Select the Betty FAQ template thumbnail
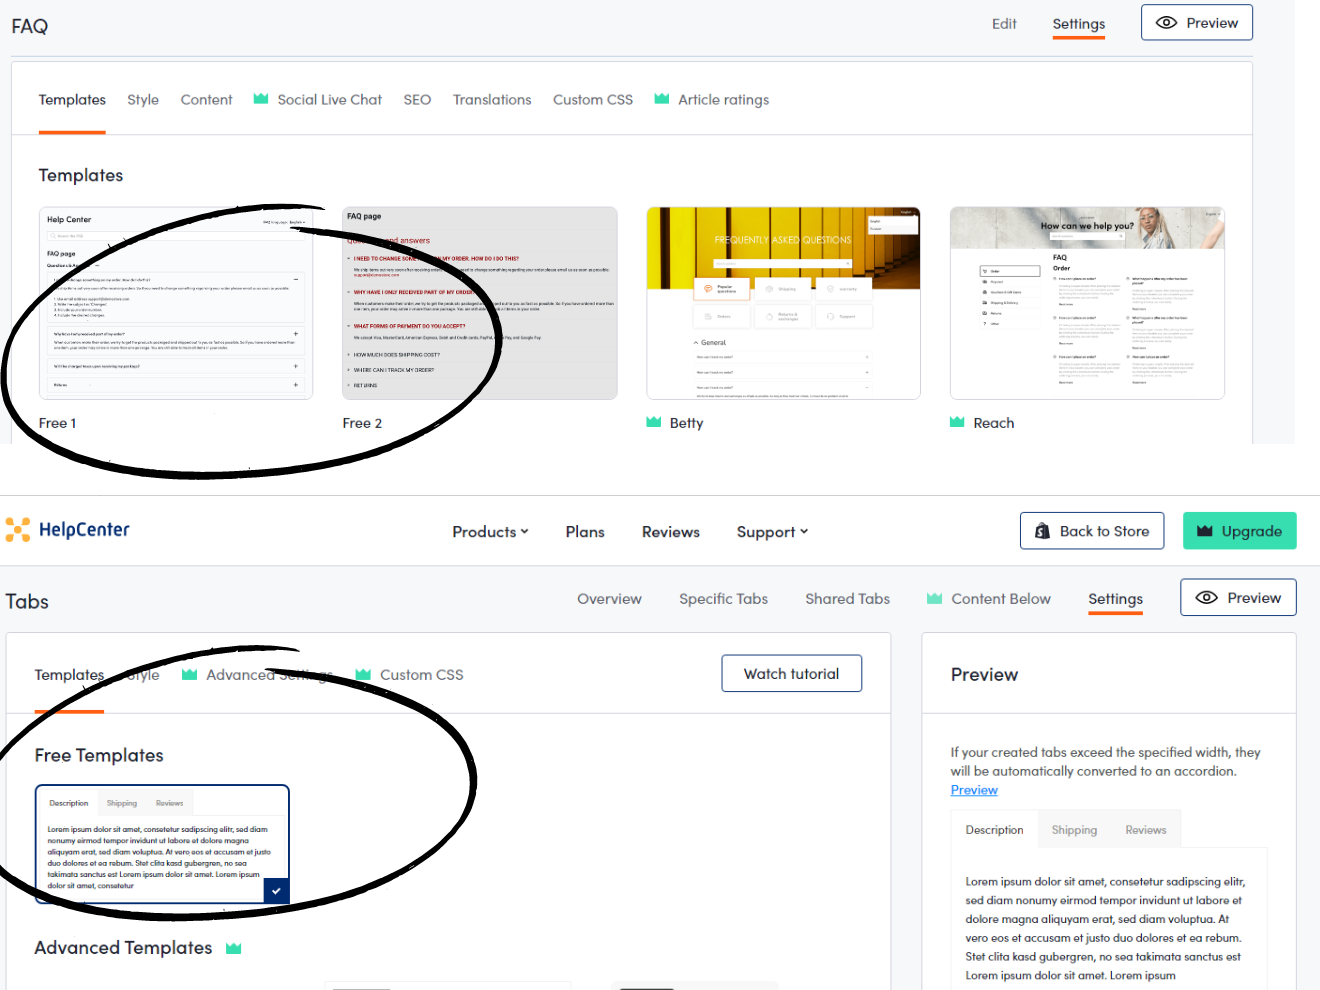 [783, 304]
